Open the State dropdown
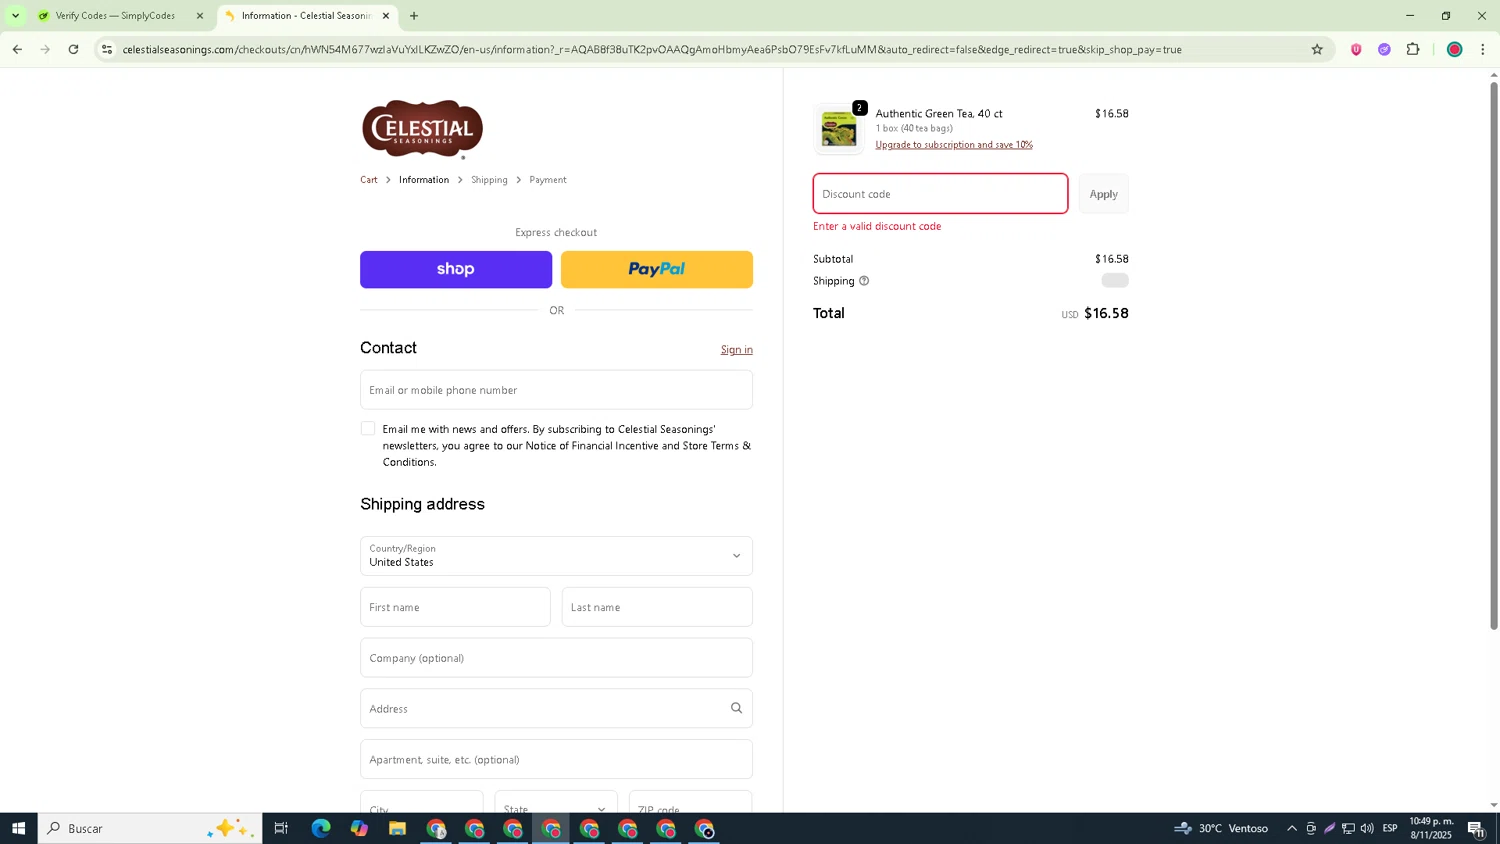 coord(556,802)
